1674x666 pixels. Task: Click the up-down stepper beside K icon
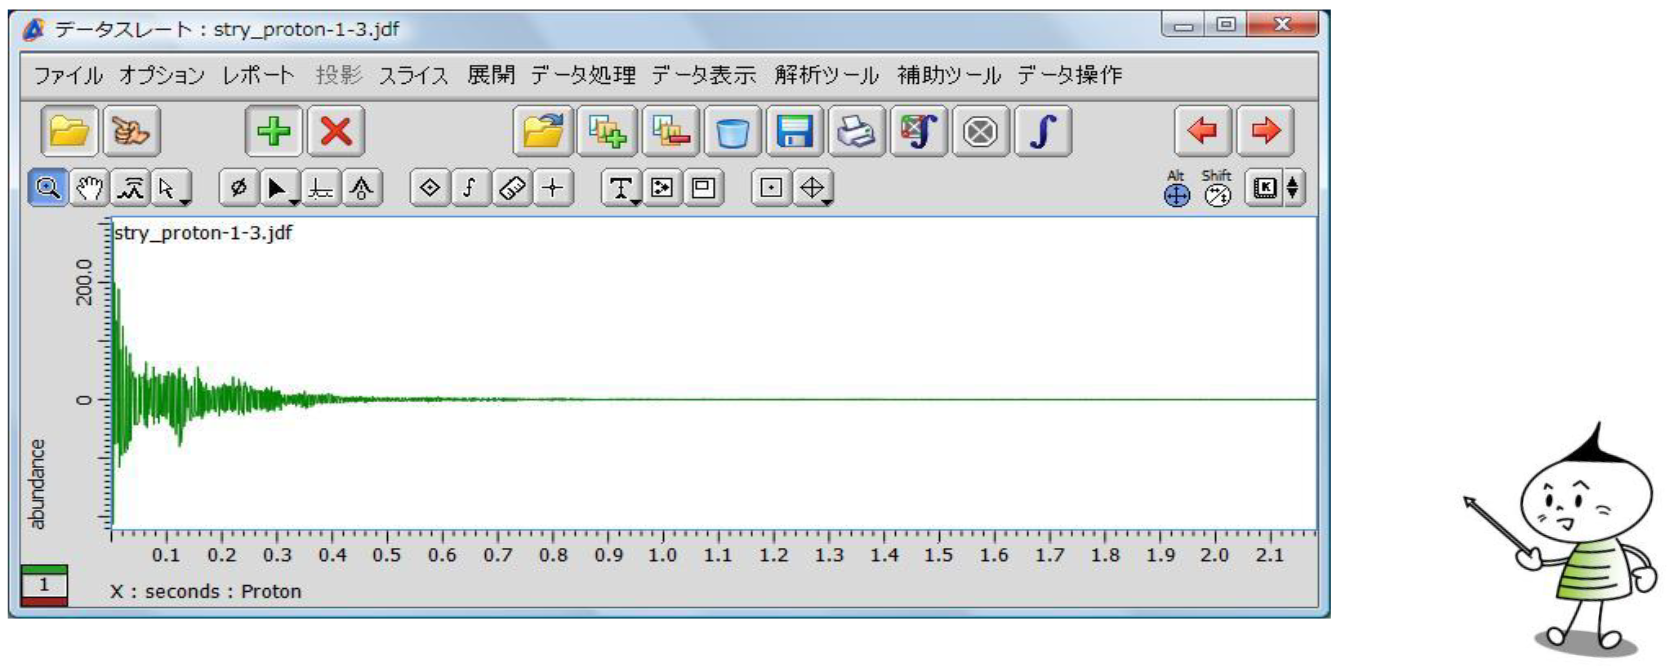click(1293, 188)
